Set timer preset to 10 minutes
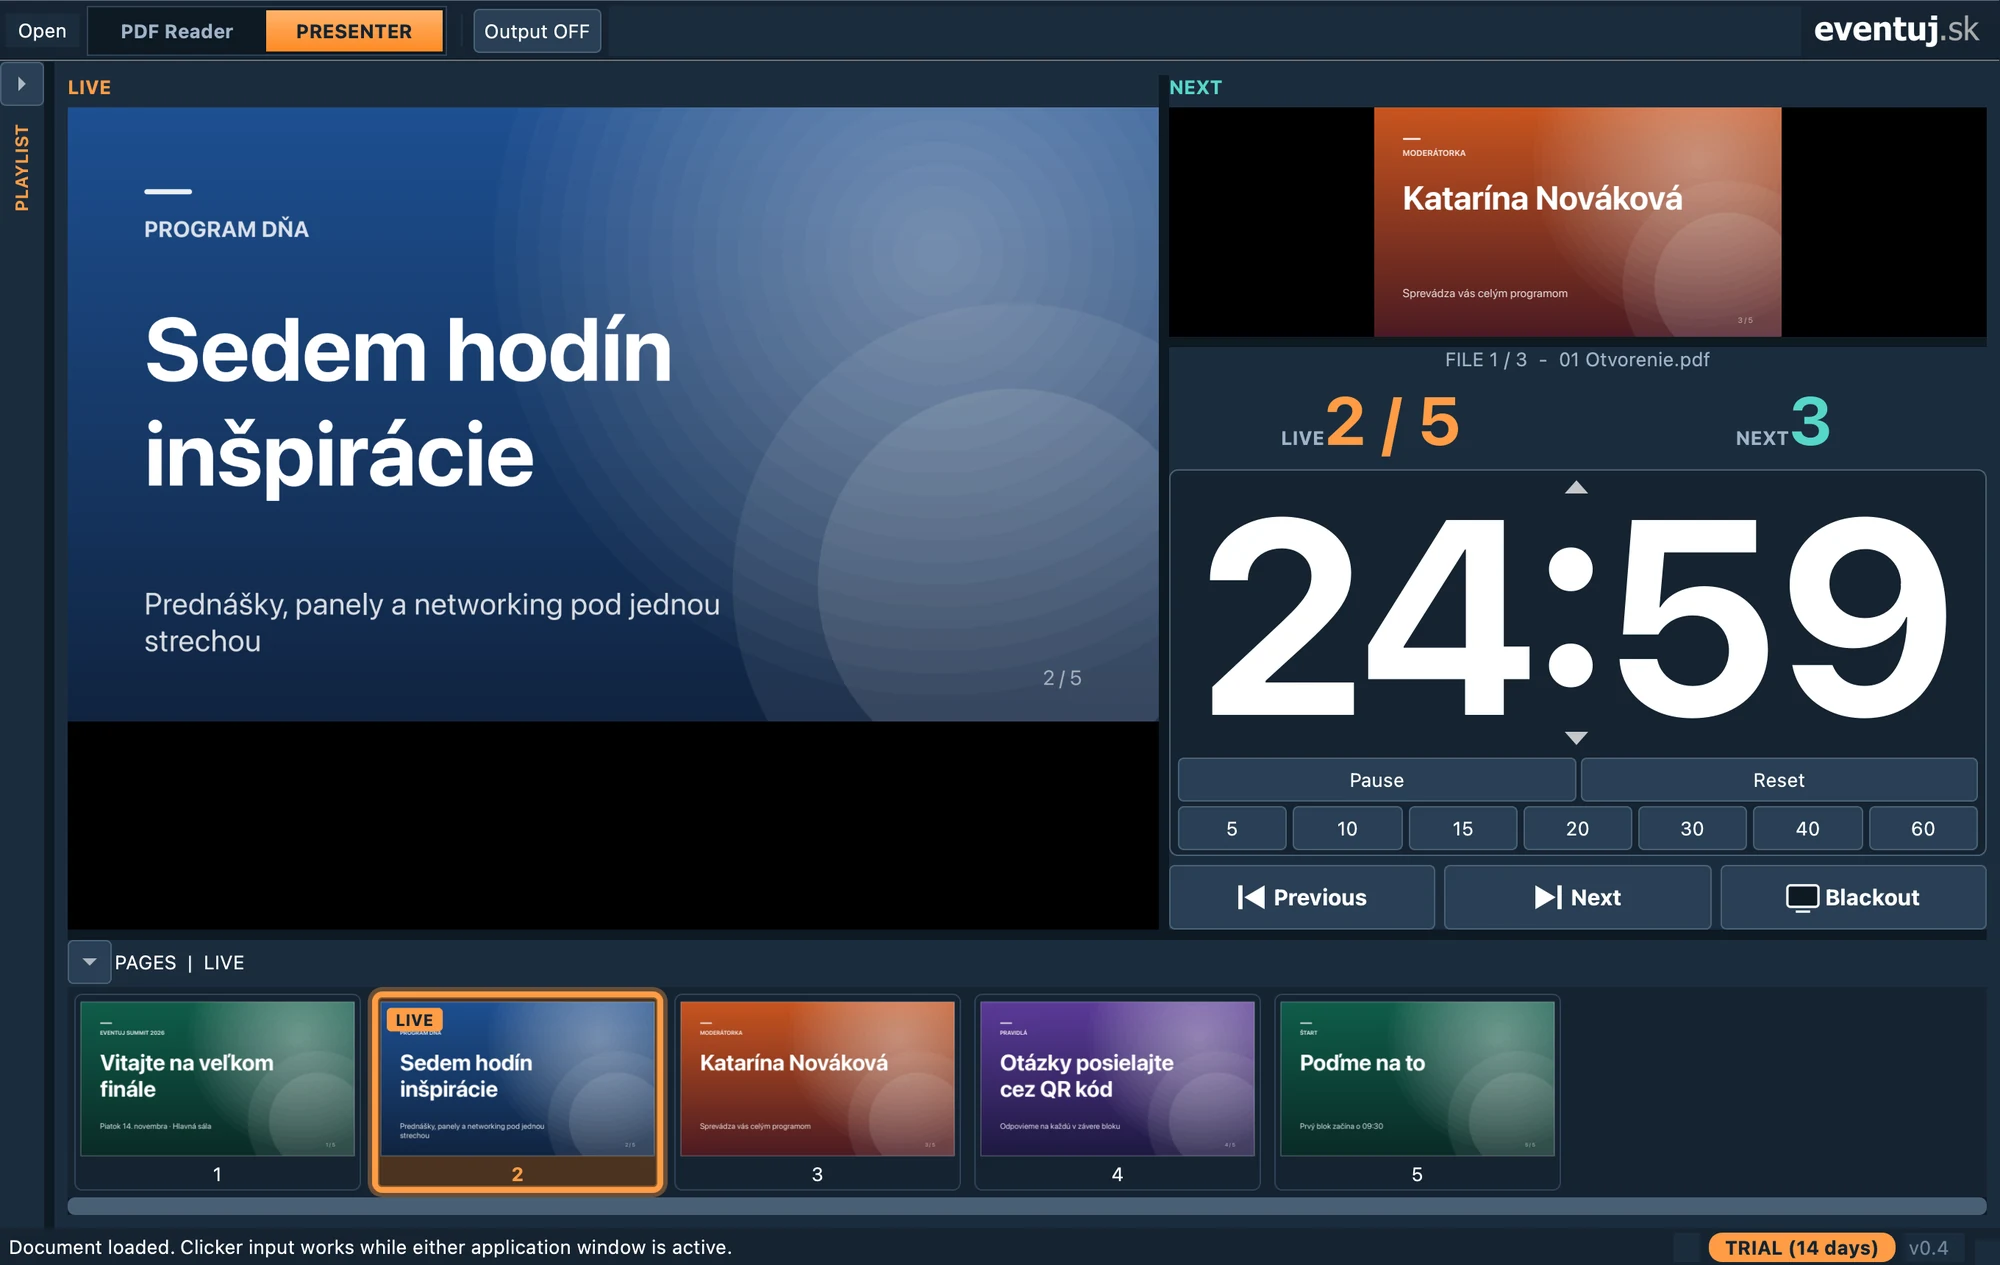2000x1265 pixels. (x=1347, y=829)
